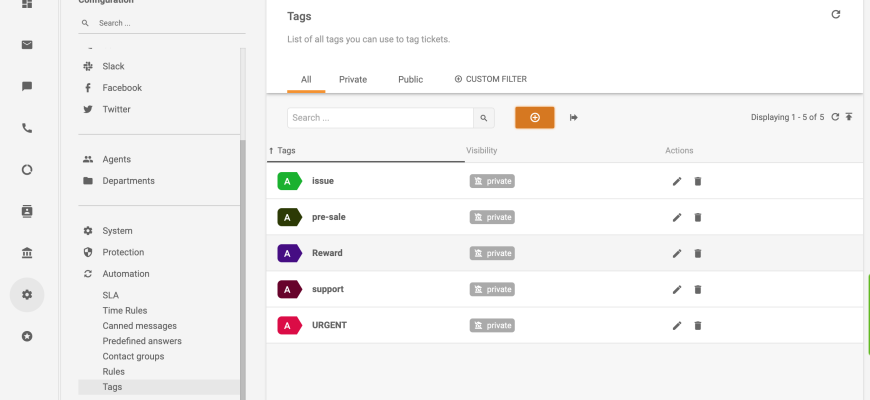Viewport: 870px width, 400px height.
Task: Sort by the Tags column header
Action: pos(286,150)
